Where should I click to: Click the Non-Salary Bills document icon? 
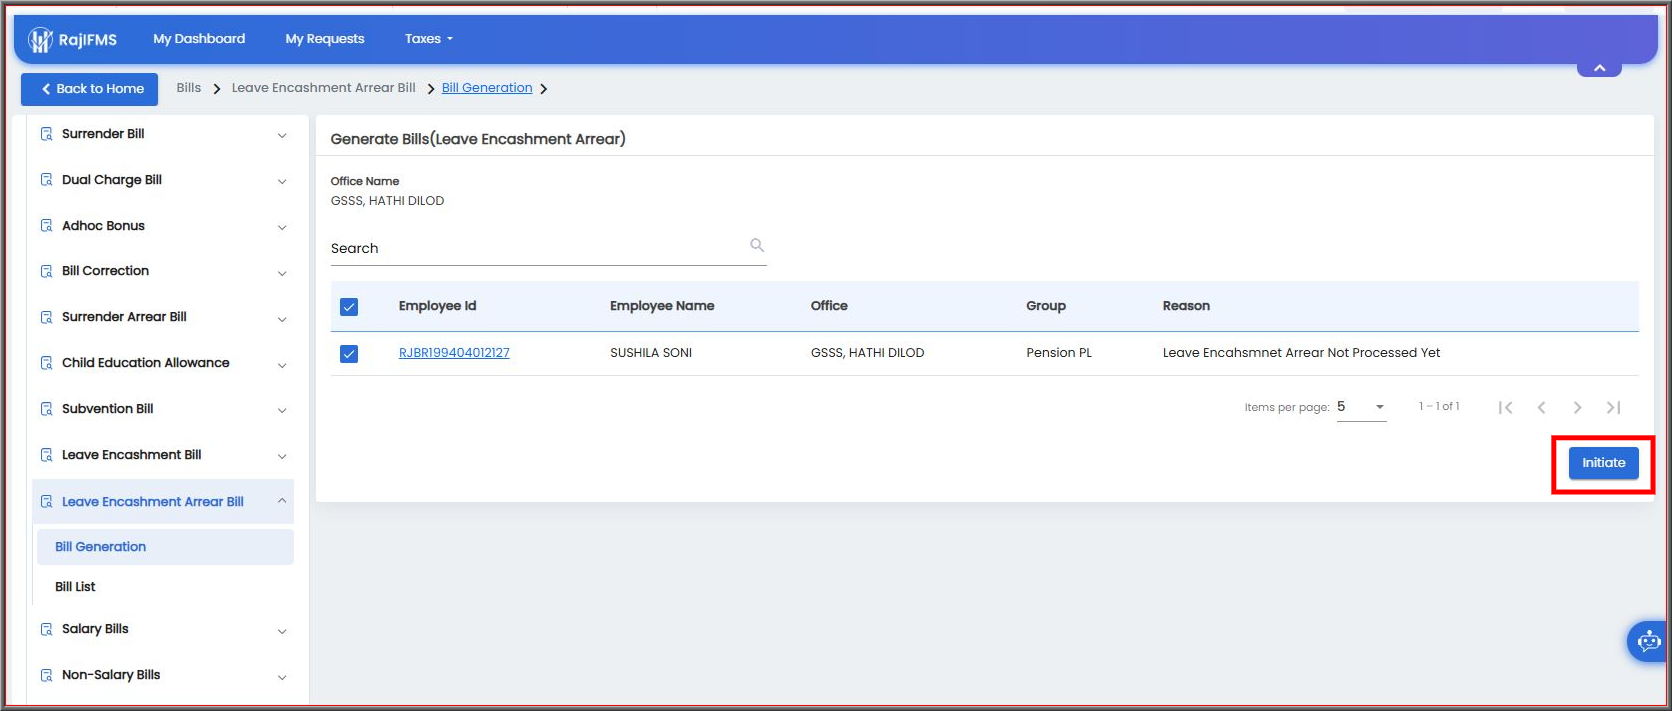click(x=46, y=675)
